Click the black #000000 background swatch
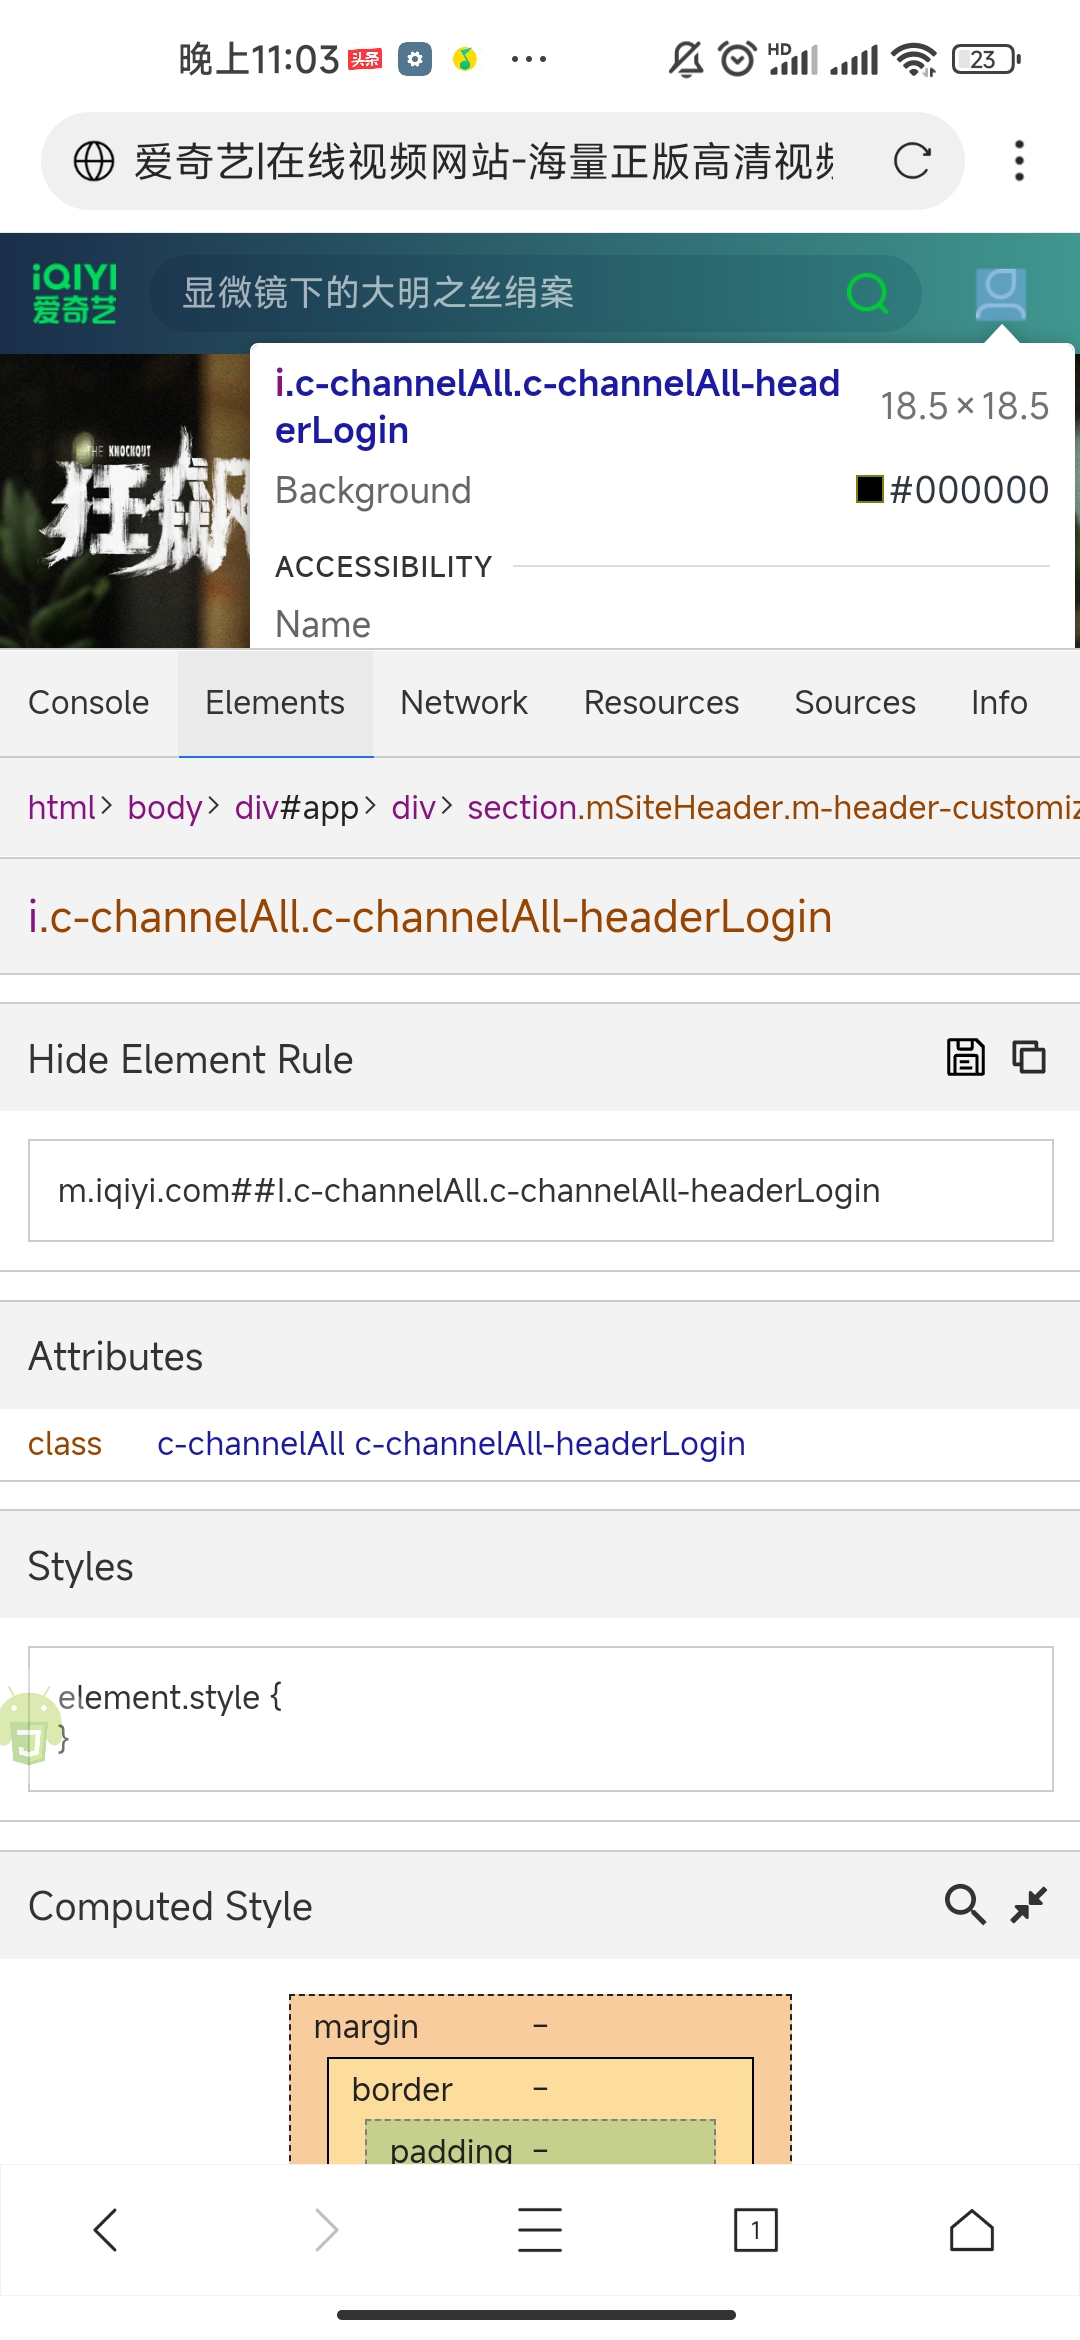 pyautogui.click(x=870, y=489)
